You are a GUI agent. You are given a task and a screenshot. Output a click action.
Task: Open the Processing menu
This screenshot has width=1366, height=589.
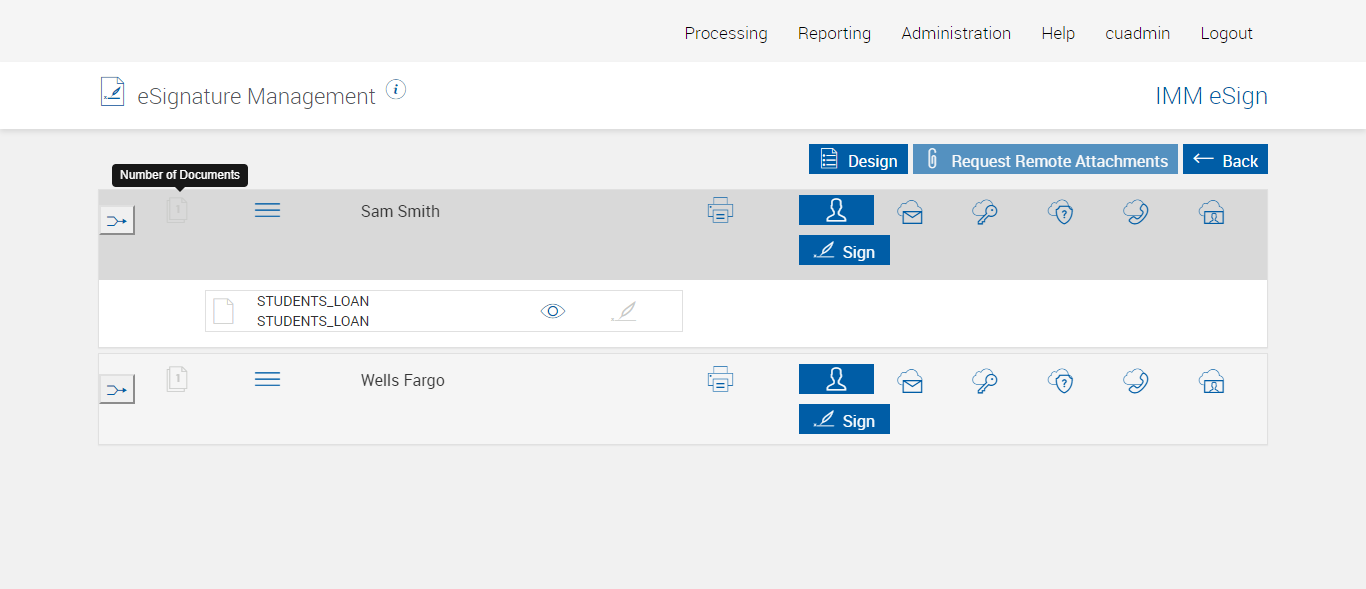pyautogui.click(x=726, y=33)
